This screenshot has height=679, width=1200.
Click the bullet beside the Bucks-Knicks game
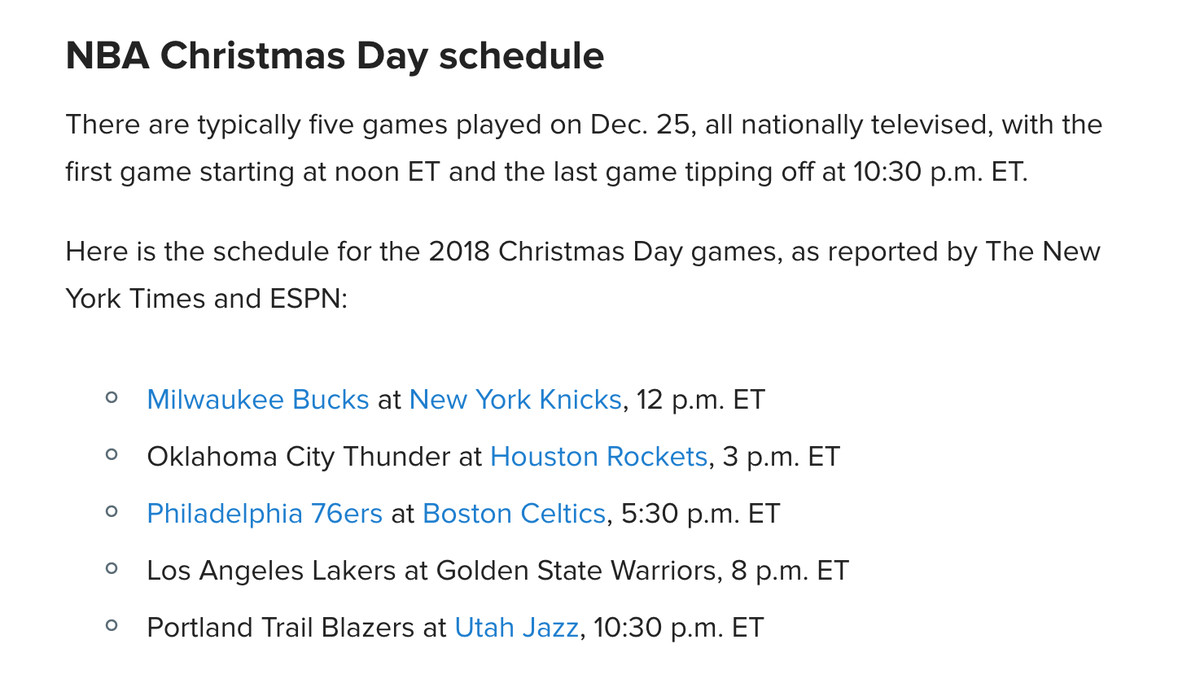tap(111, 399)
